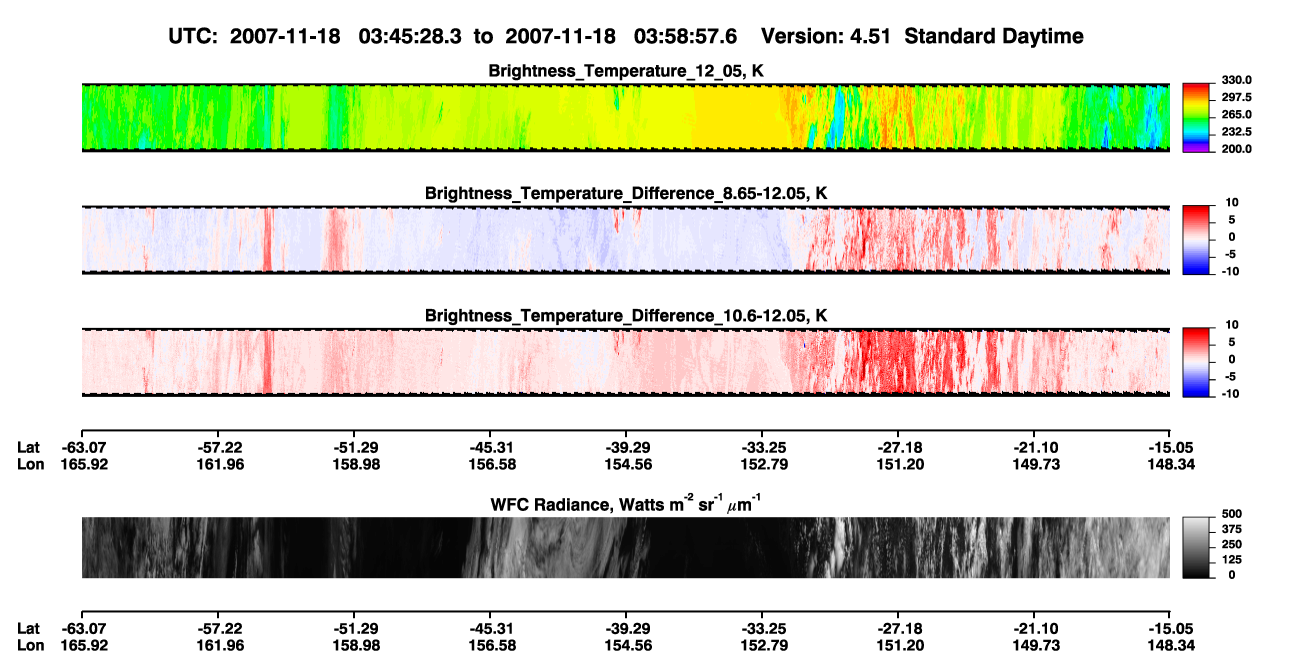Click the 125 label on grayscale bar
The height and width of the screenshot is (667, 1300).
point(1232,560)
